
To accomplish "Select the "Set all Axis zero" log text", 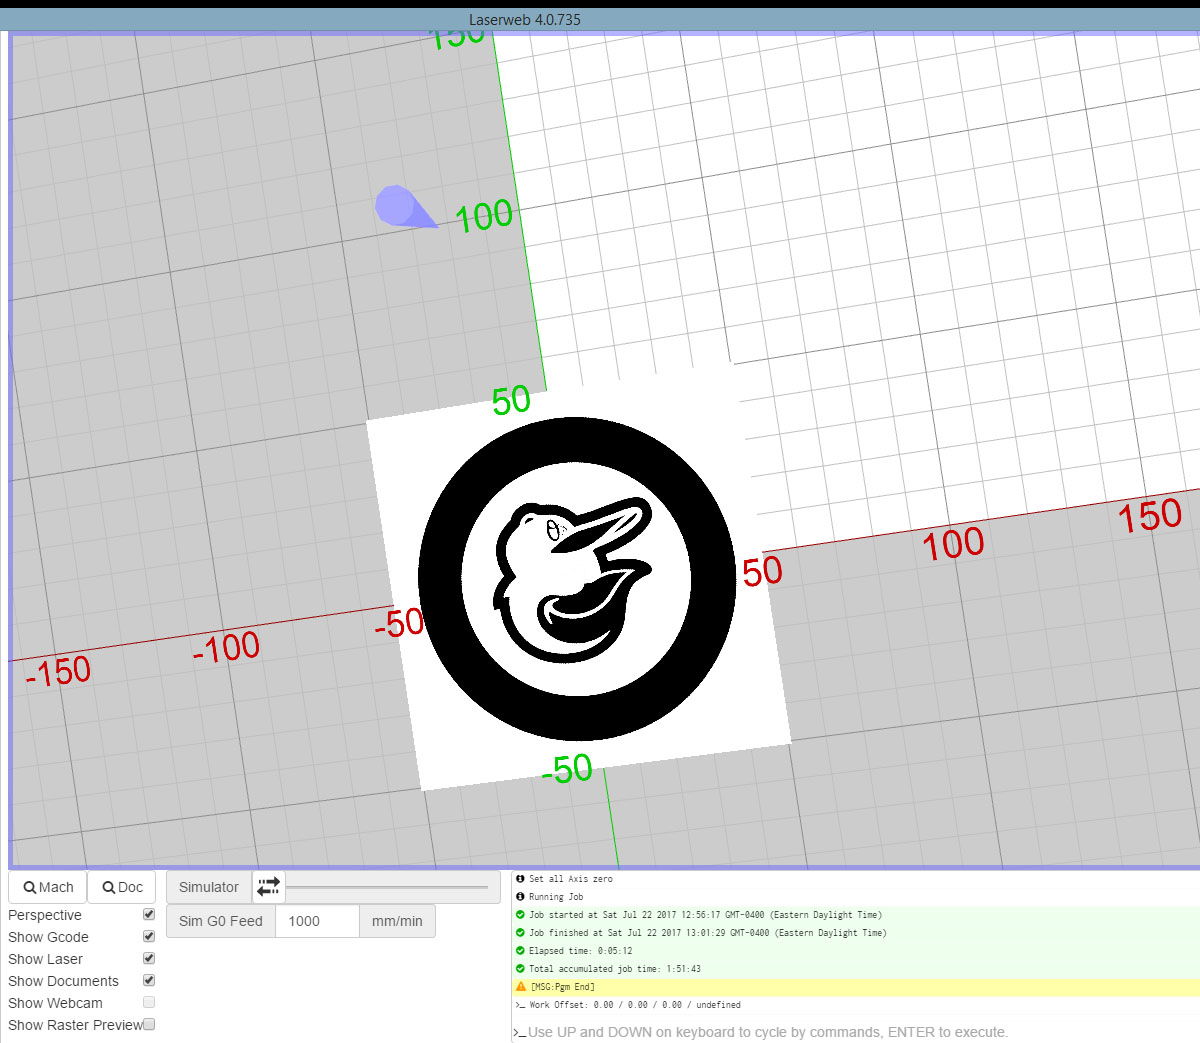I will point(571,879).
